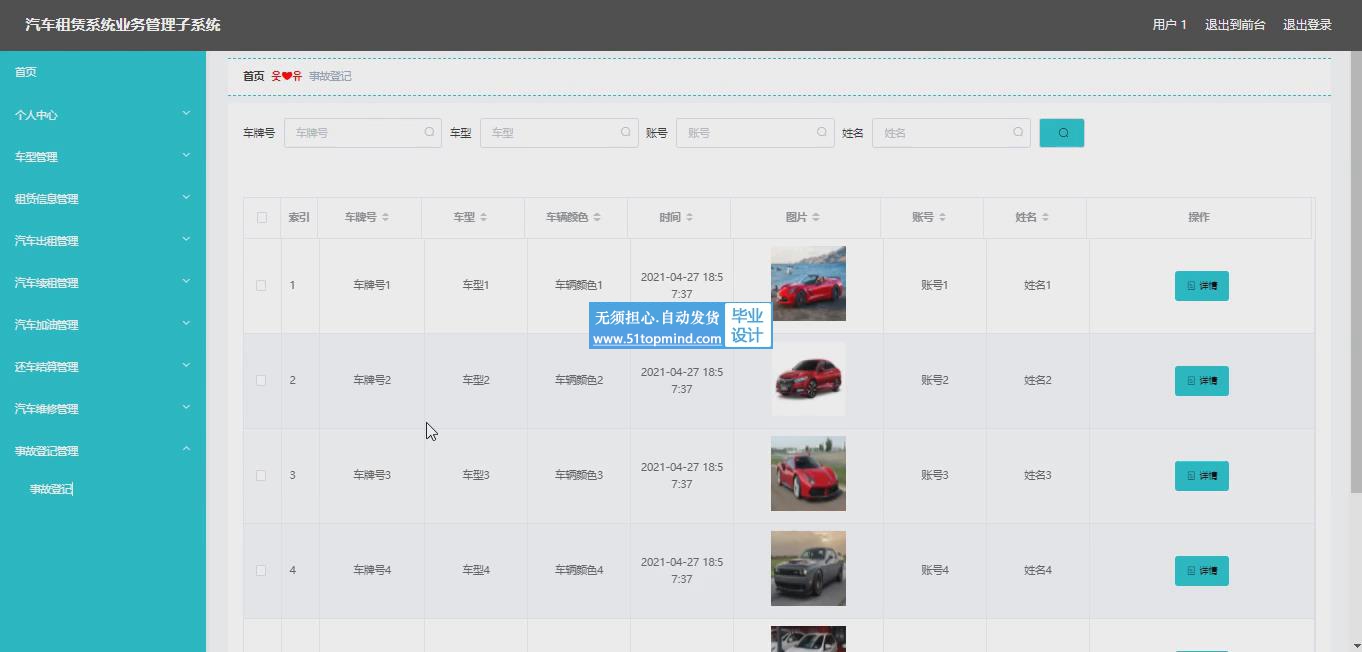Sort table by 车牌号 column arrows
The image size is (1362, 652).
coord(385,217)
